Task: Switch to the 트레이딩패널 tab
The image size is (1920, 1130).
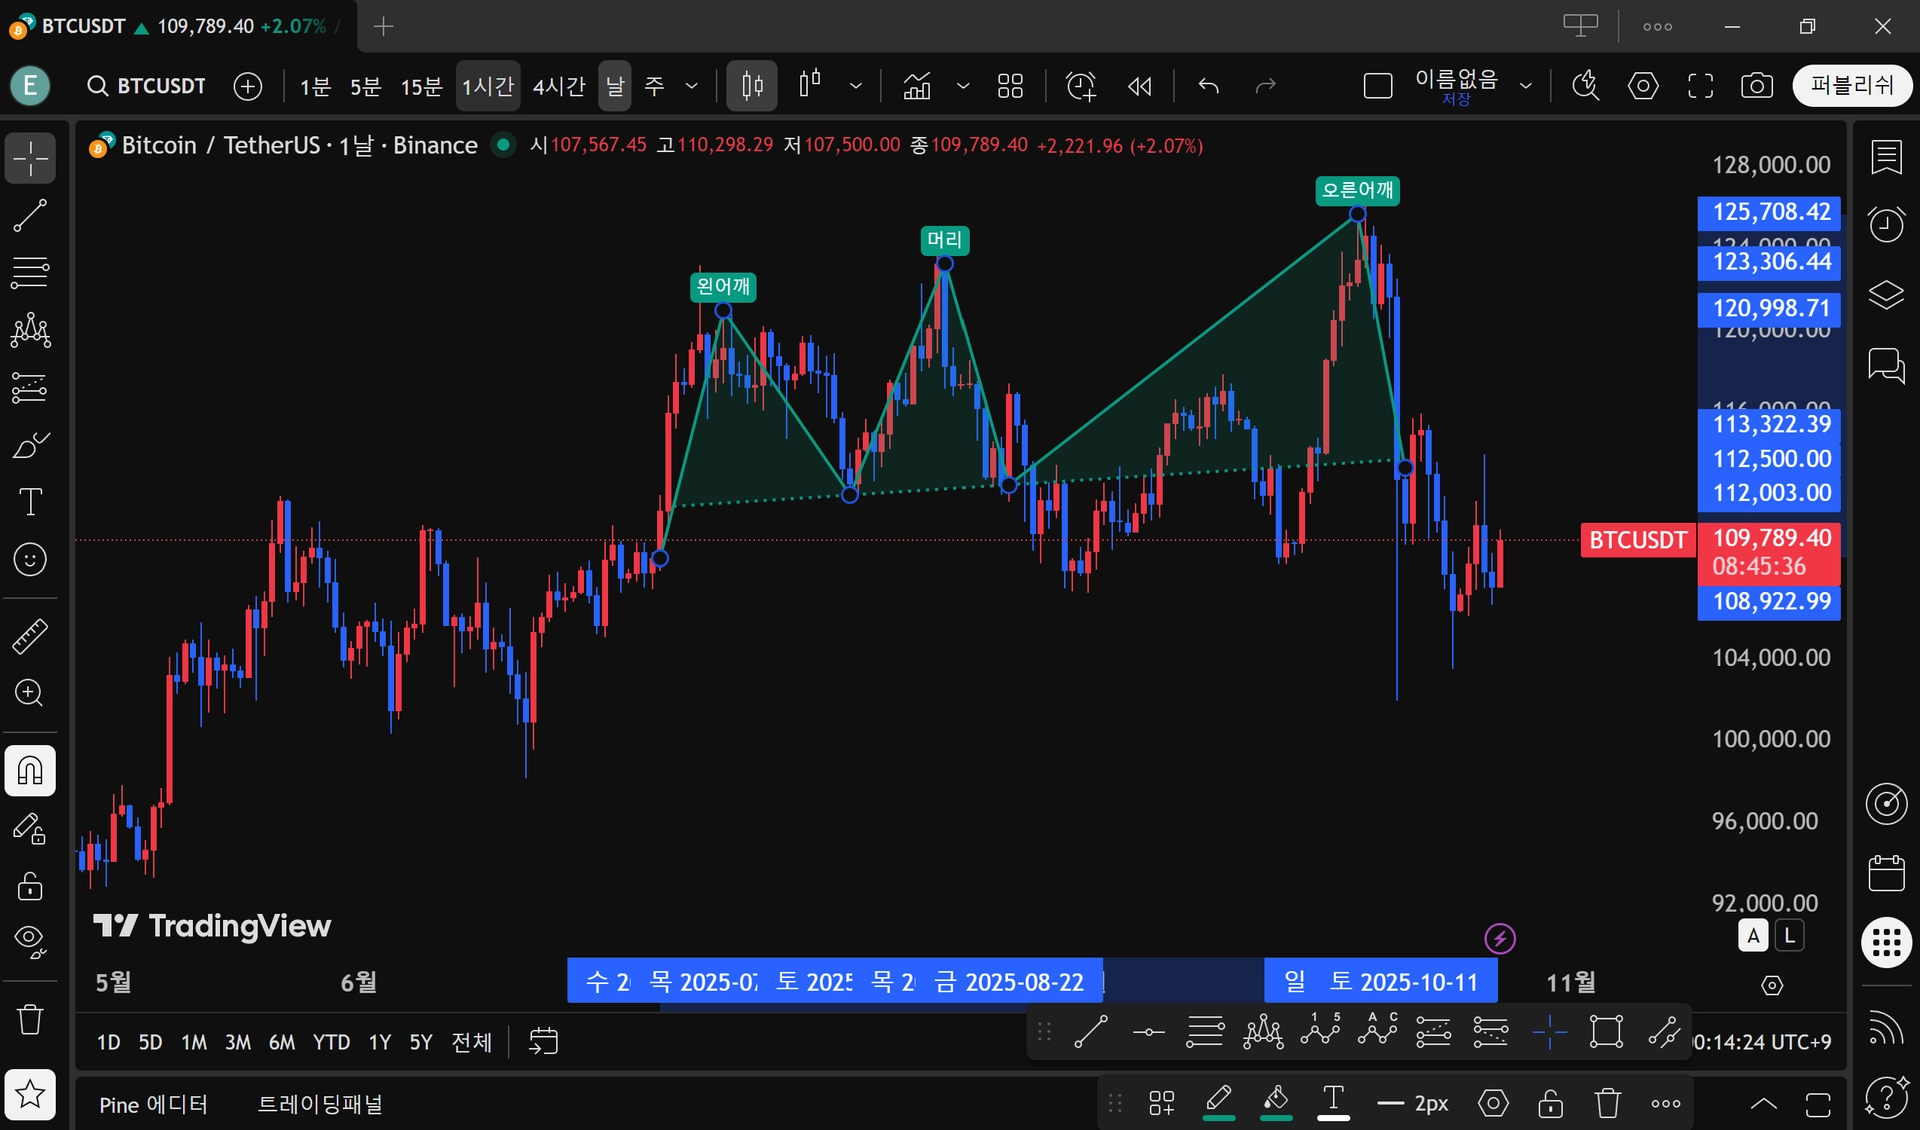Action: pos(320,1104)
